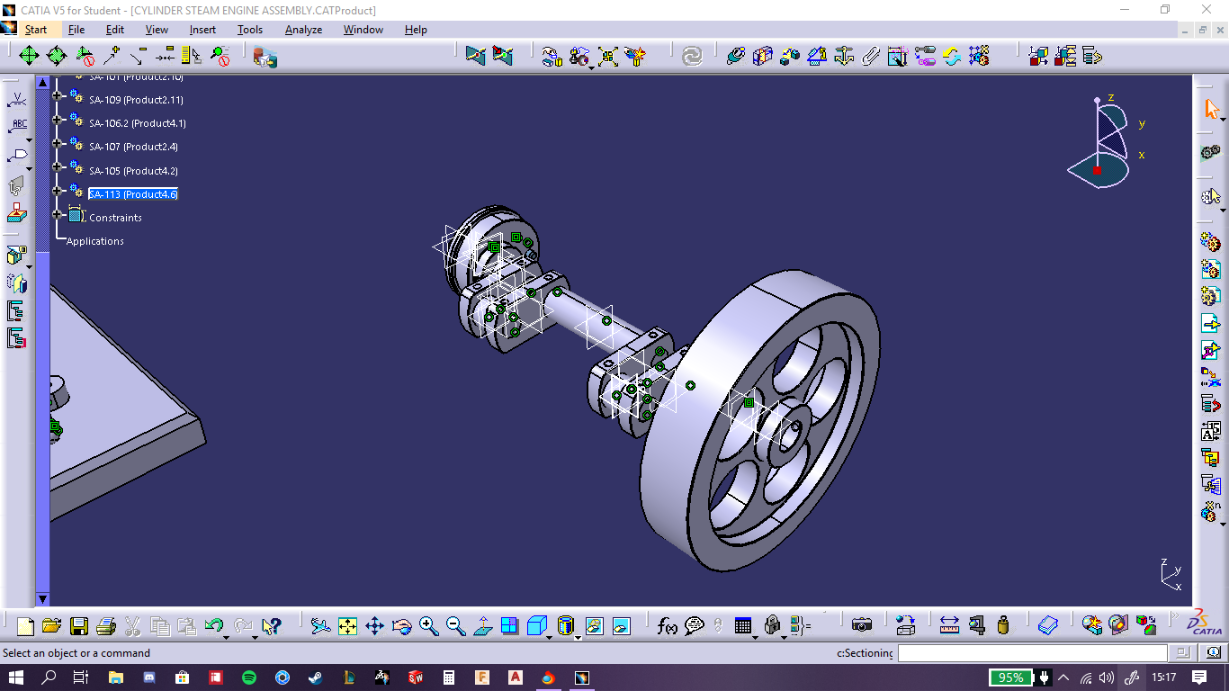This screenshot has height=691, width=1229.
Task: Click the Coincidence Constraint icon
Action: [x=736, y=56]
